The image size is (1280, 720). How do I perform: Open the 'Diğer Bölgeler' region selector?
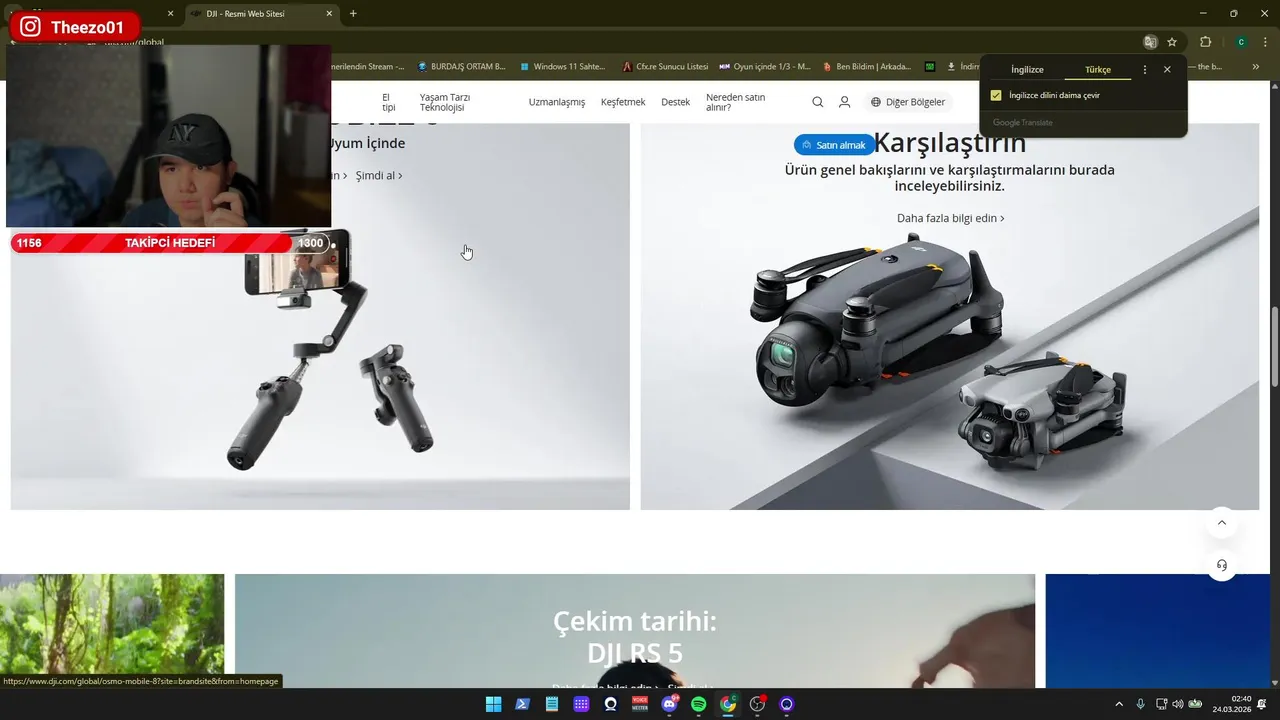(907, 102)
